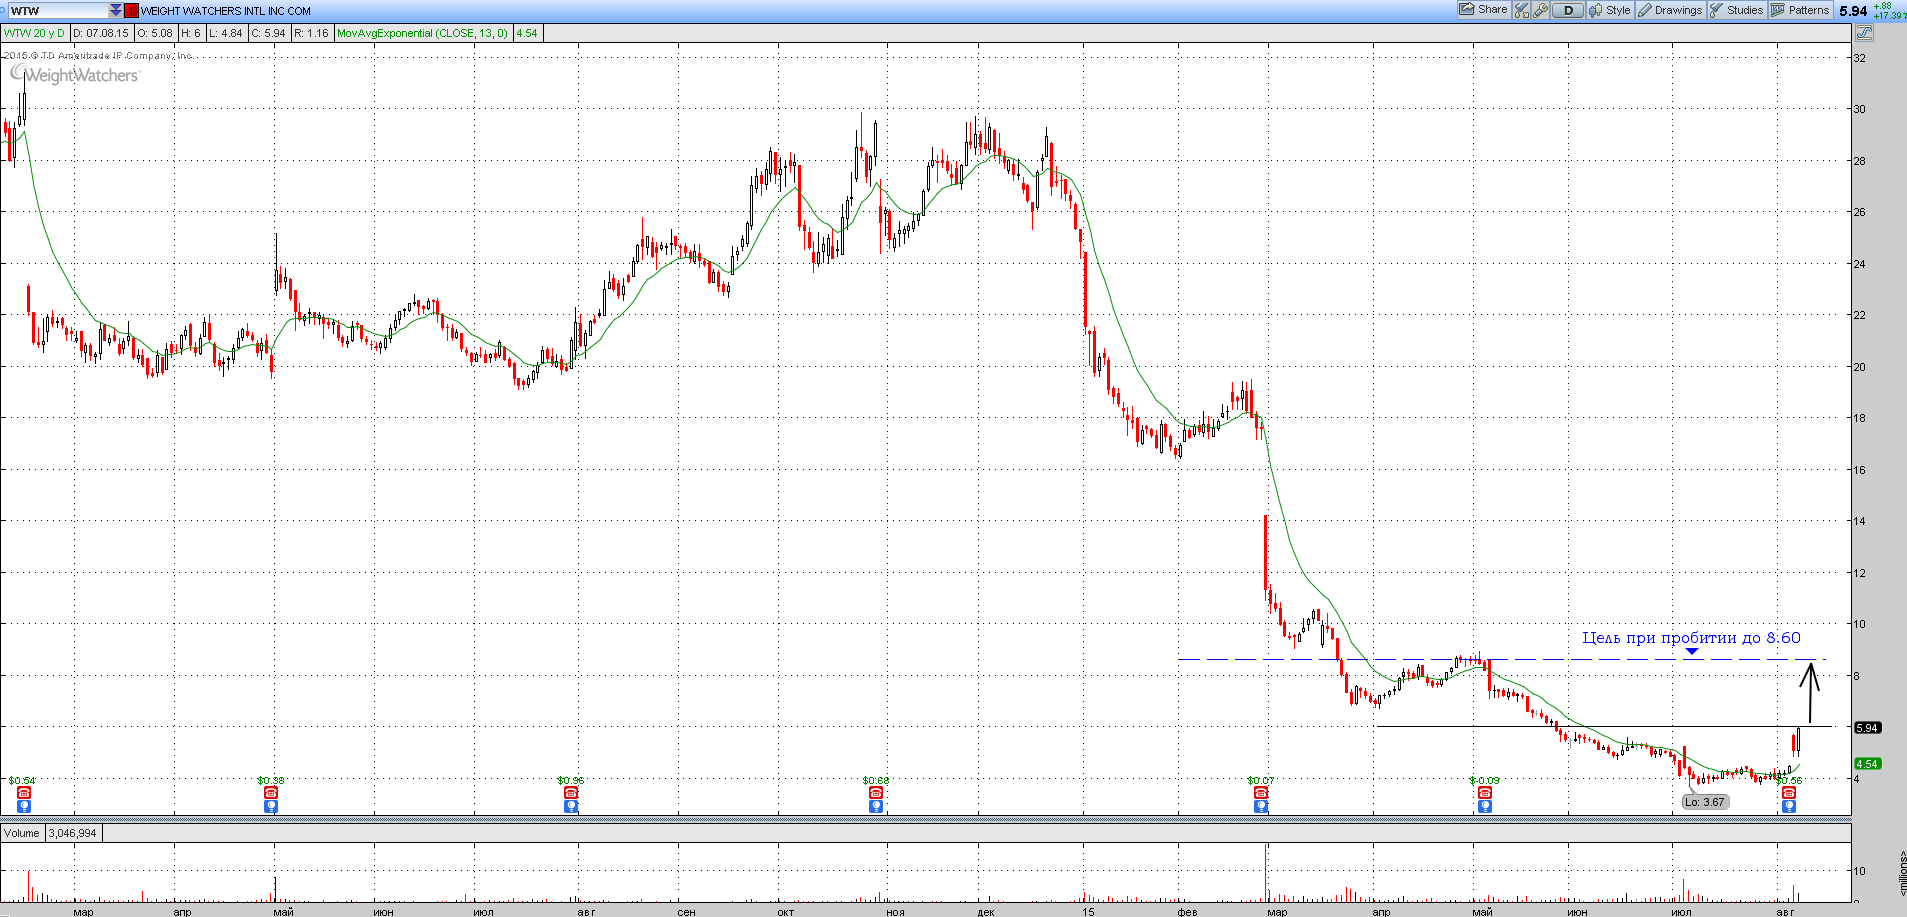Click the blue lightbulb icon under $-0.09

[1485, 806]
